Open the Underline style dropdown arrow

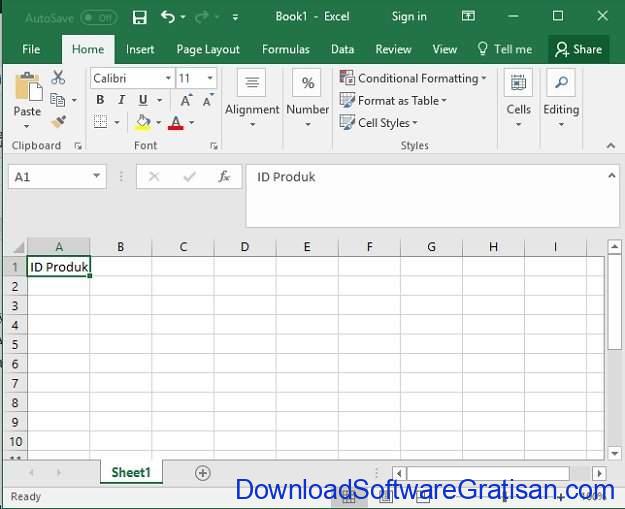(x=159, y=100)
